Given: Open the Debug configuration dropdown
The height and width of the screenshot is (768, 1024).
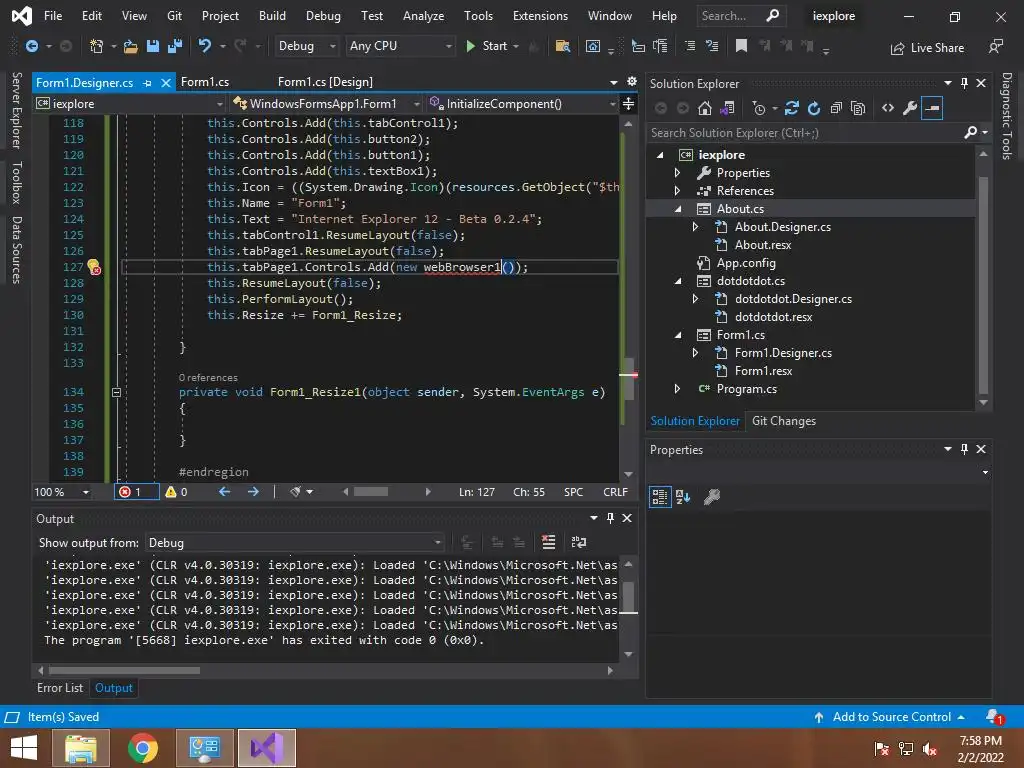Looking at the screenshot, I should click(x=307, y=46).
